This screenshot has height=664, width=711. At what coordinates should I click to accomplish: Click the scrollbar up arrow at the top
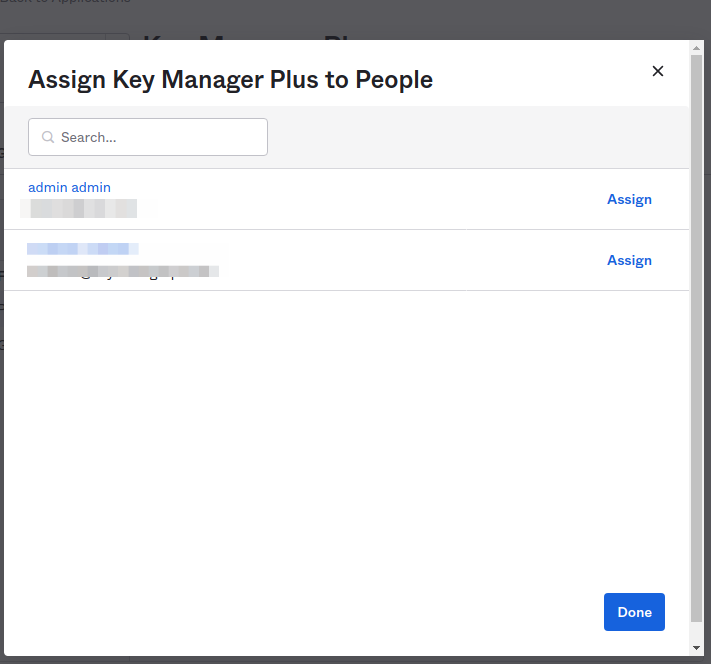696,48
